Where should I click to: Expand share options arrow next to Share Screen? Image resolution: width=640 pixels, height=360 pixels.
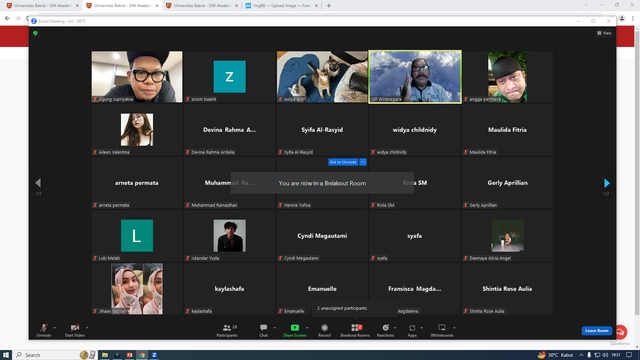point(307,327)
